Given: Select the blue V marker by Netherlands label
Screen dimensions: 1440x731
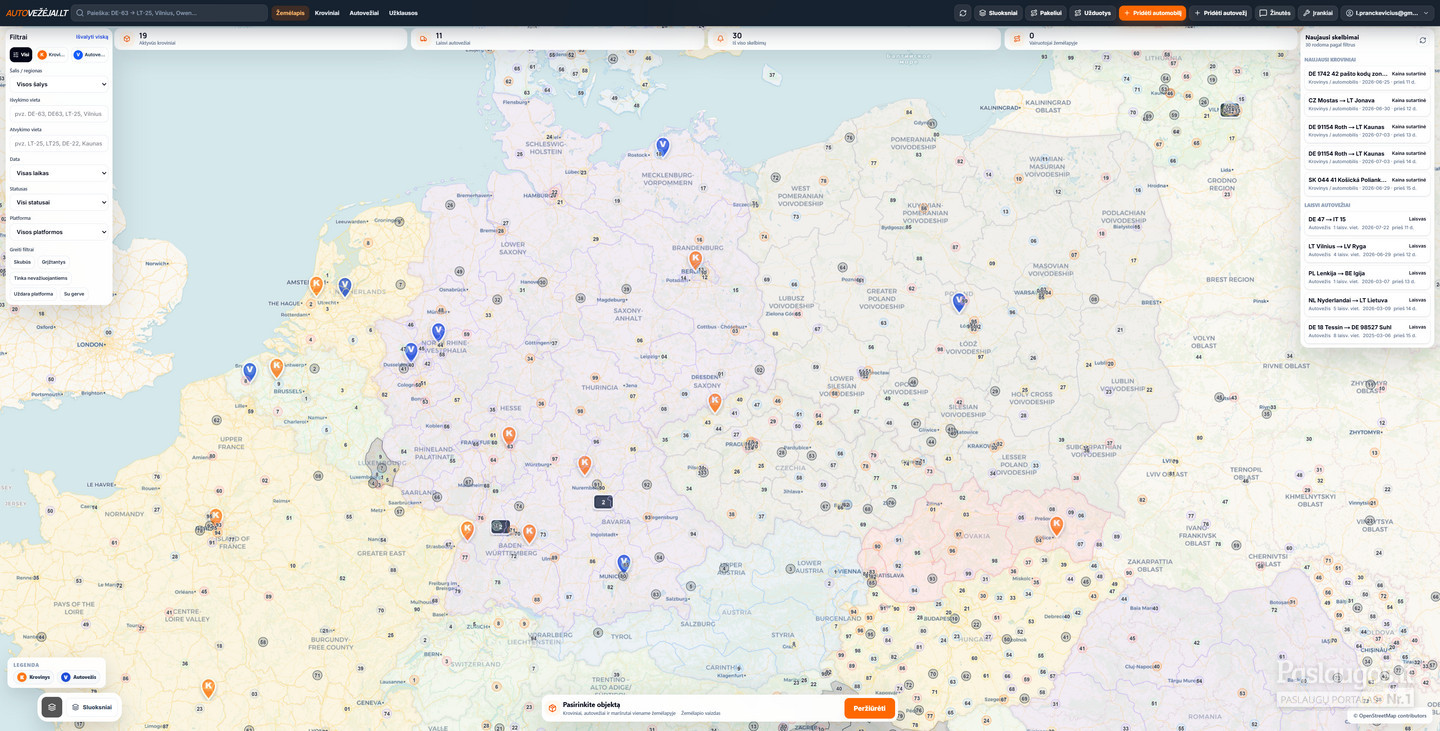Looking at the screenshot, I should click(345, 287).
